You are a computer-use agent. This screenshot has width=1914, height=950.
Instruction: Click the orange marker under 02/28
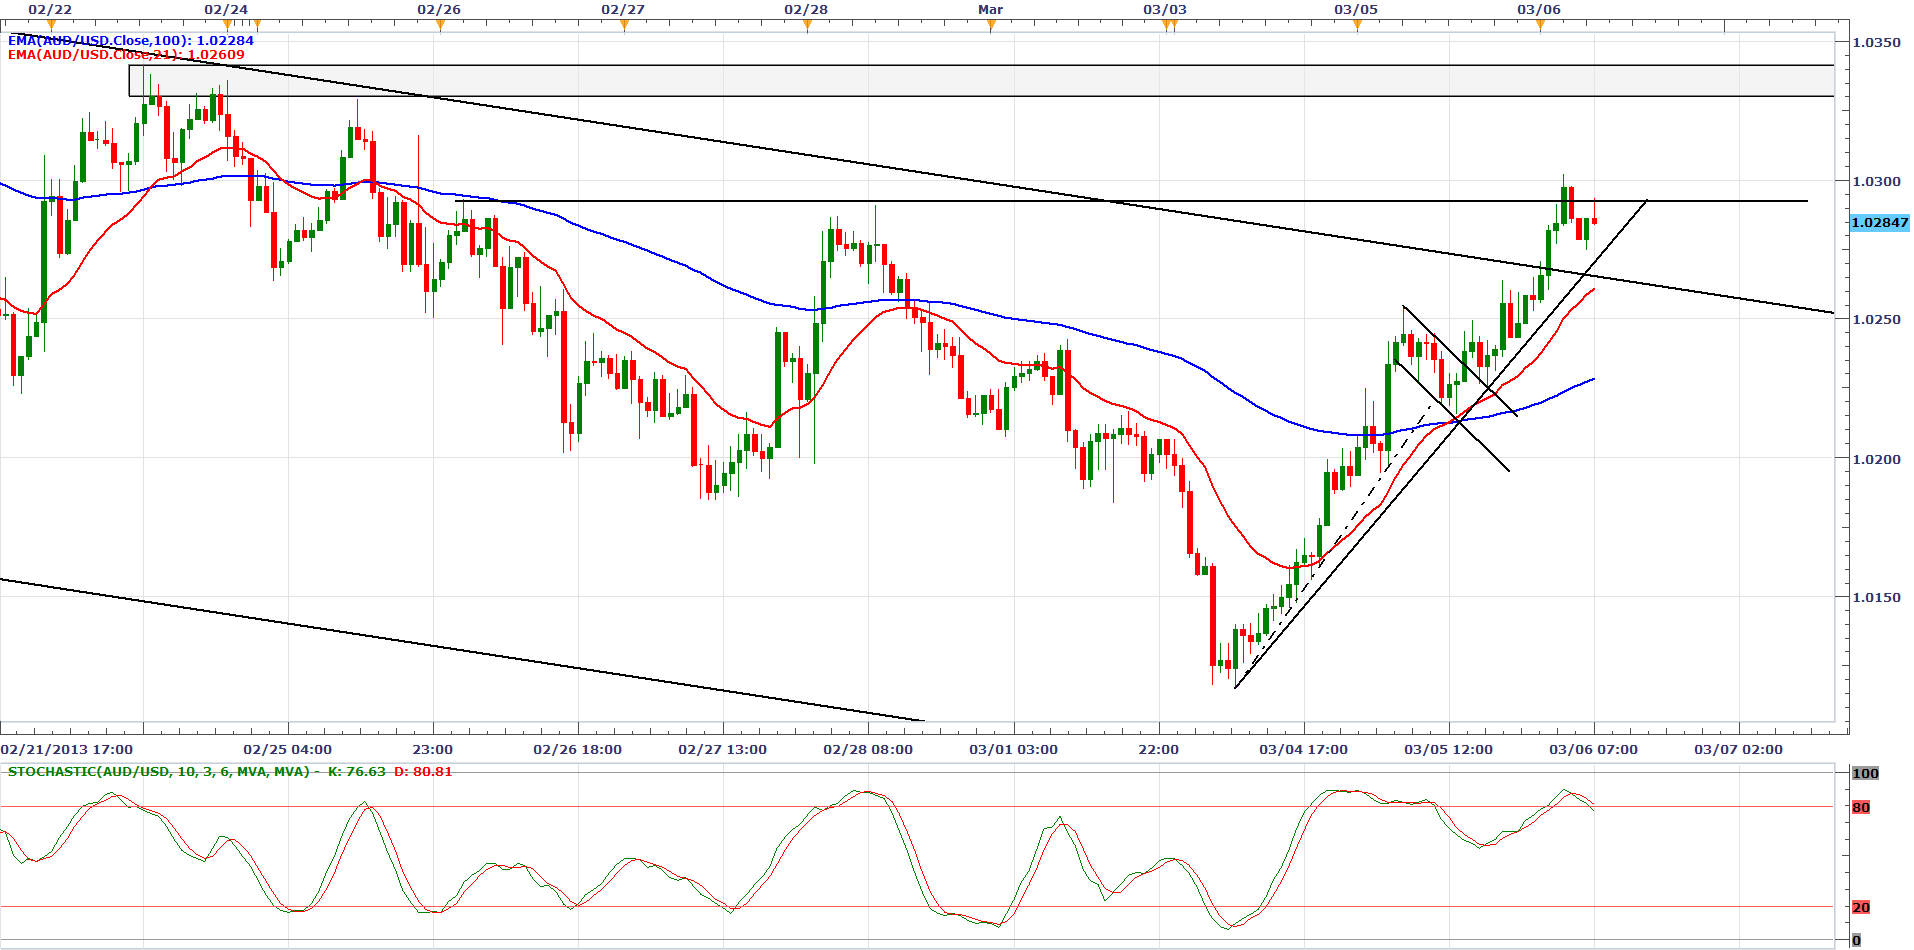(807, 26)
